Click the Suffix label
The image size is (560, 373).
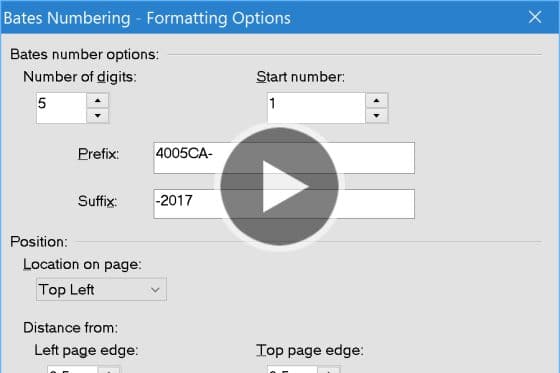98,201
